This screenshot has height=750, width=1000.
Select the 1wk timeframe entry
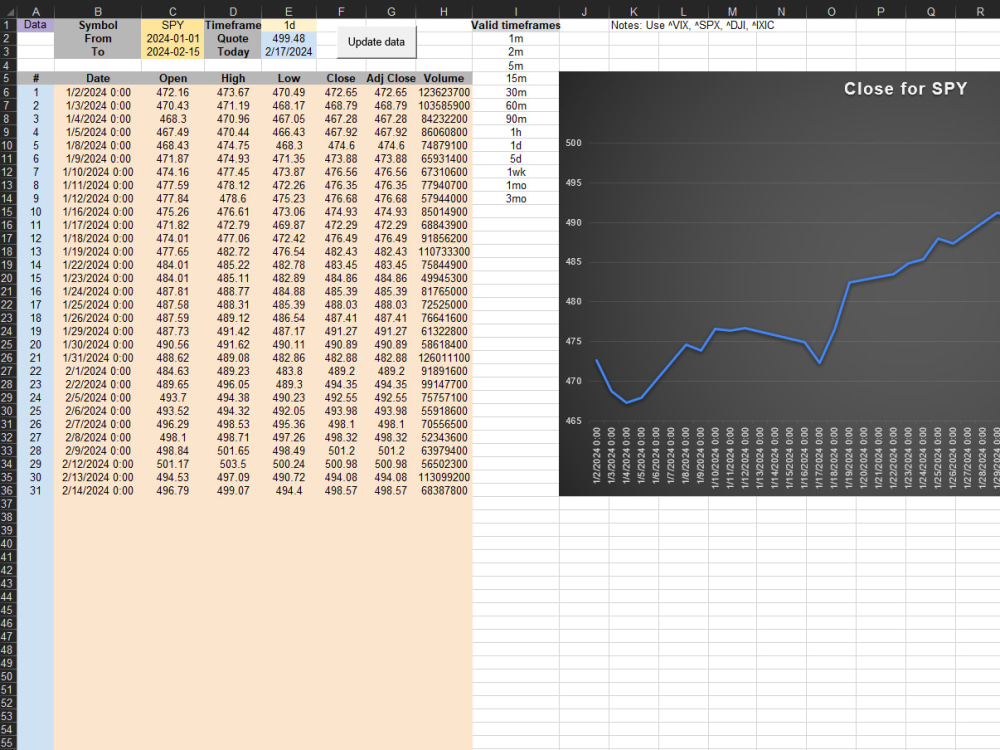coord(515,172)
